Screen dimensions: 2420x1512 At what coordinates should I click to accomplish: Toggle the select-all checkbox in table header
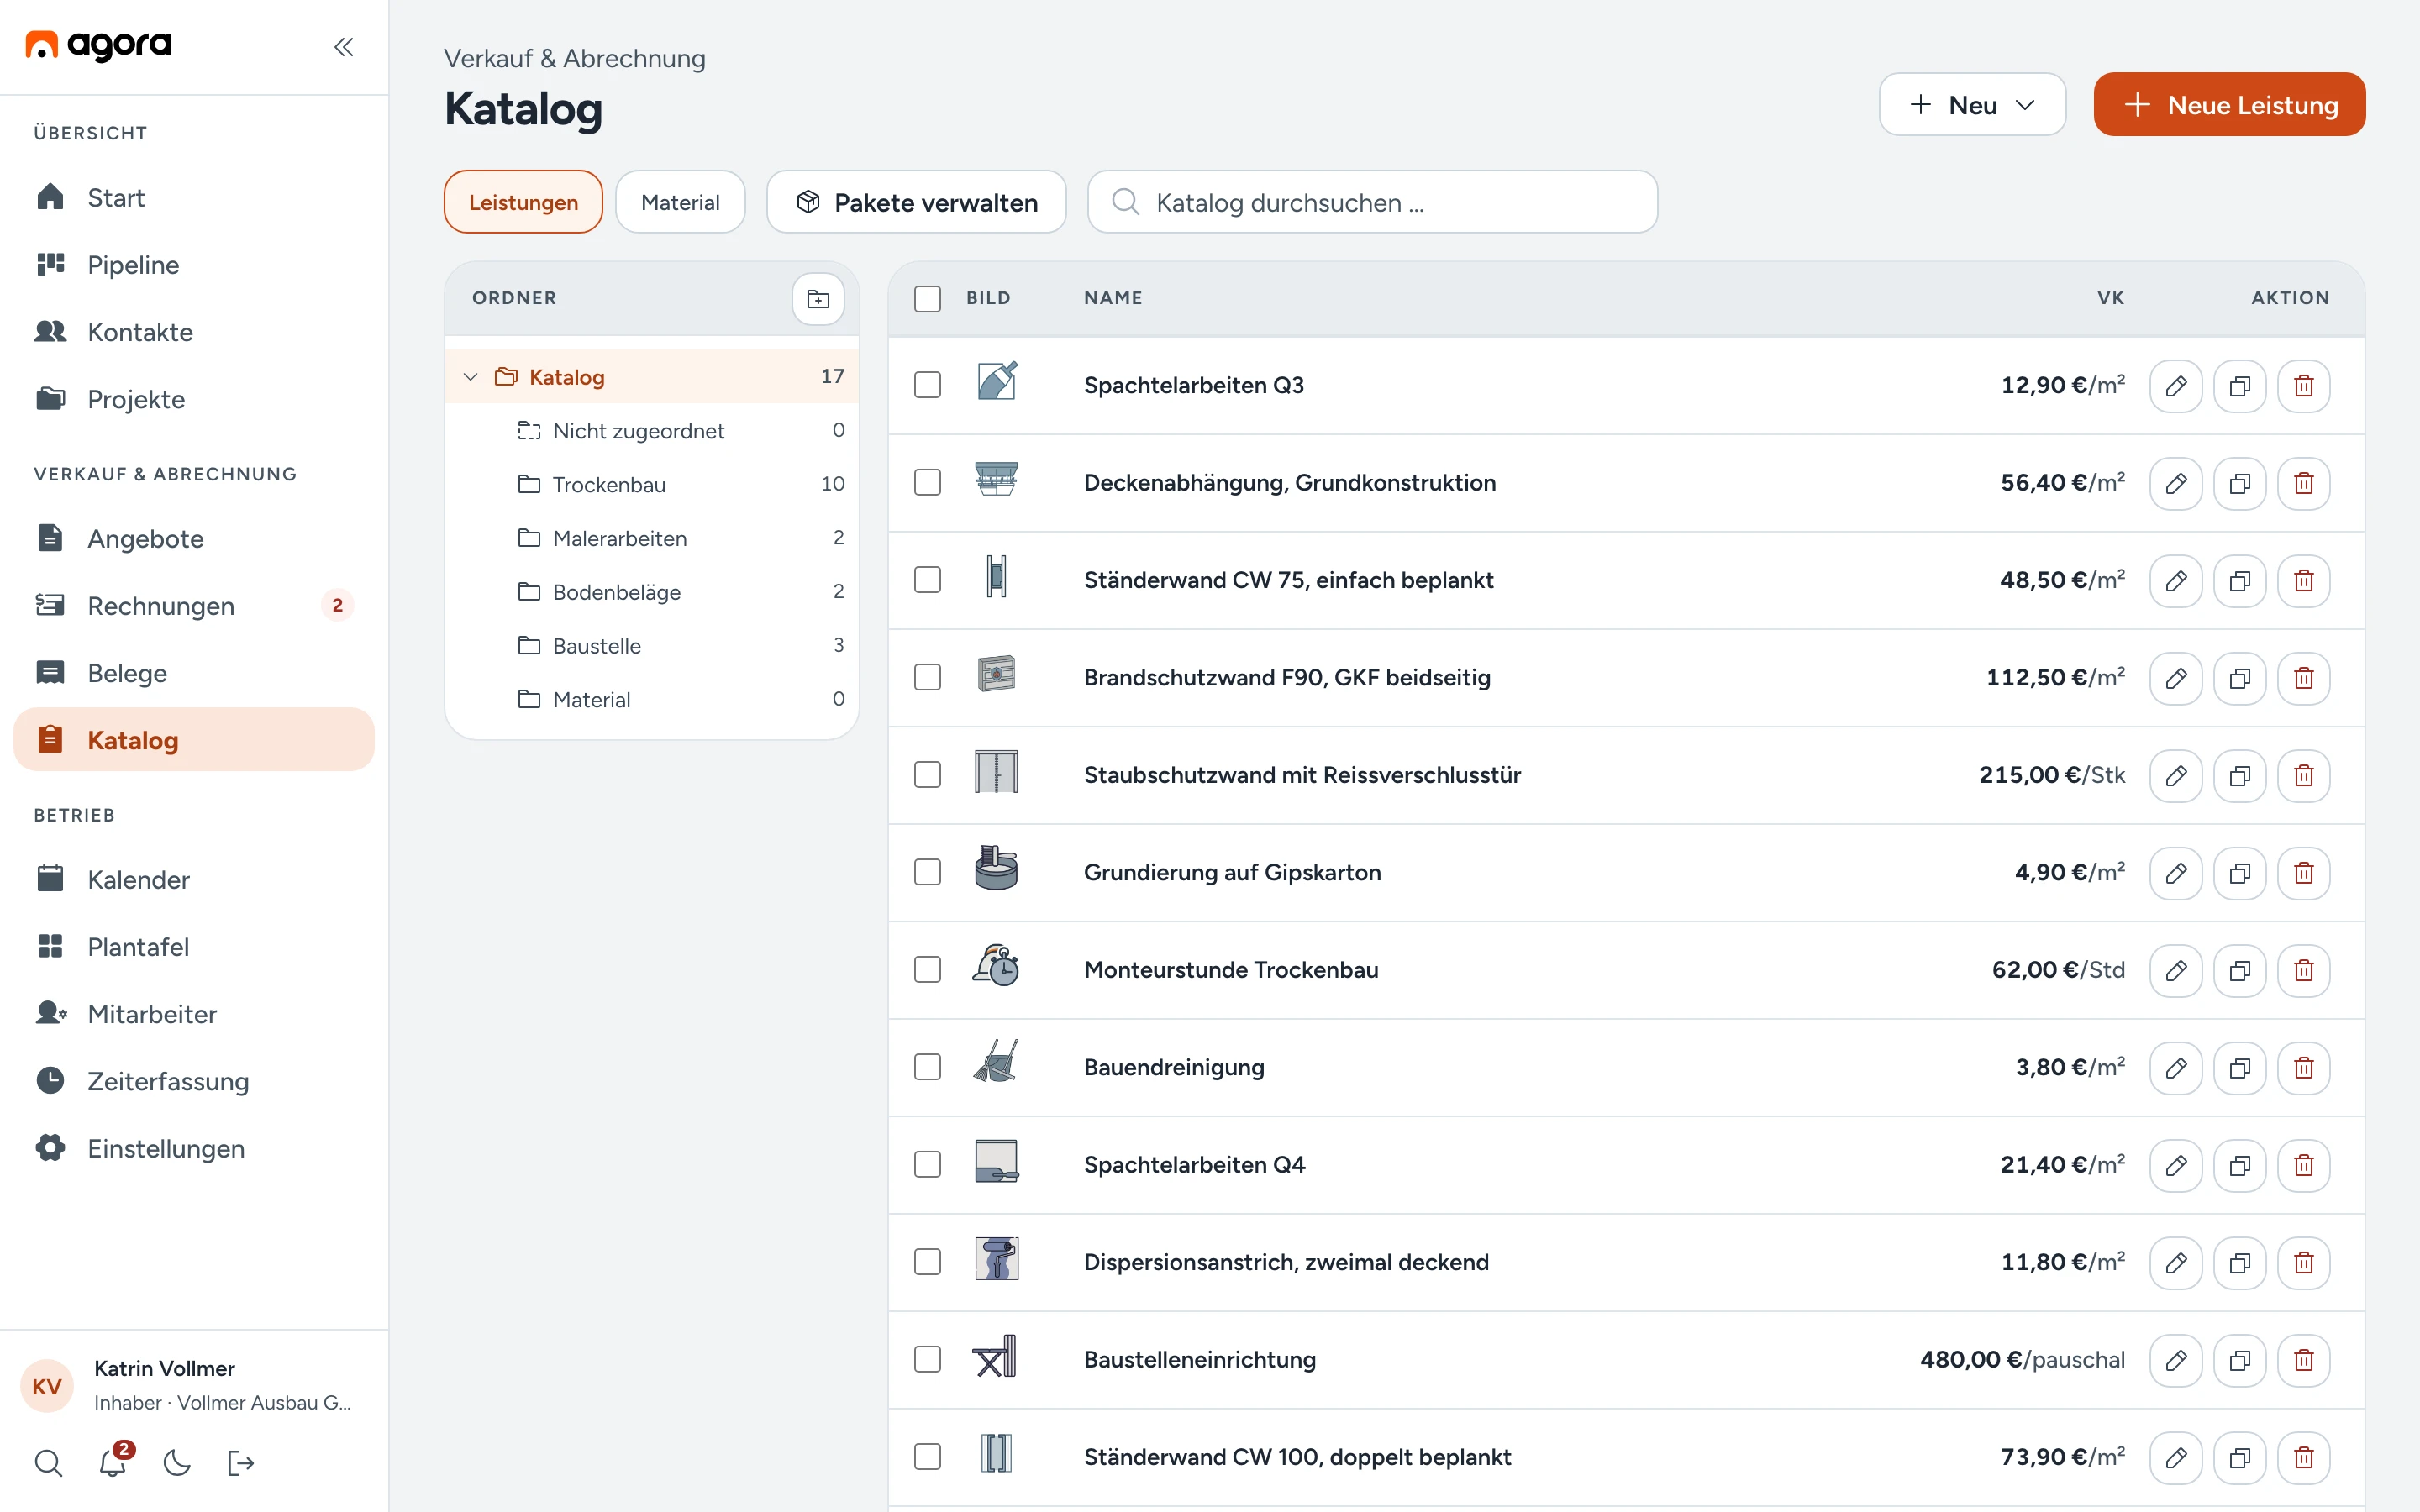point(927,298)
